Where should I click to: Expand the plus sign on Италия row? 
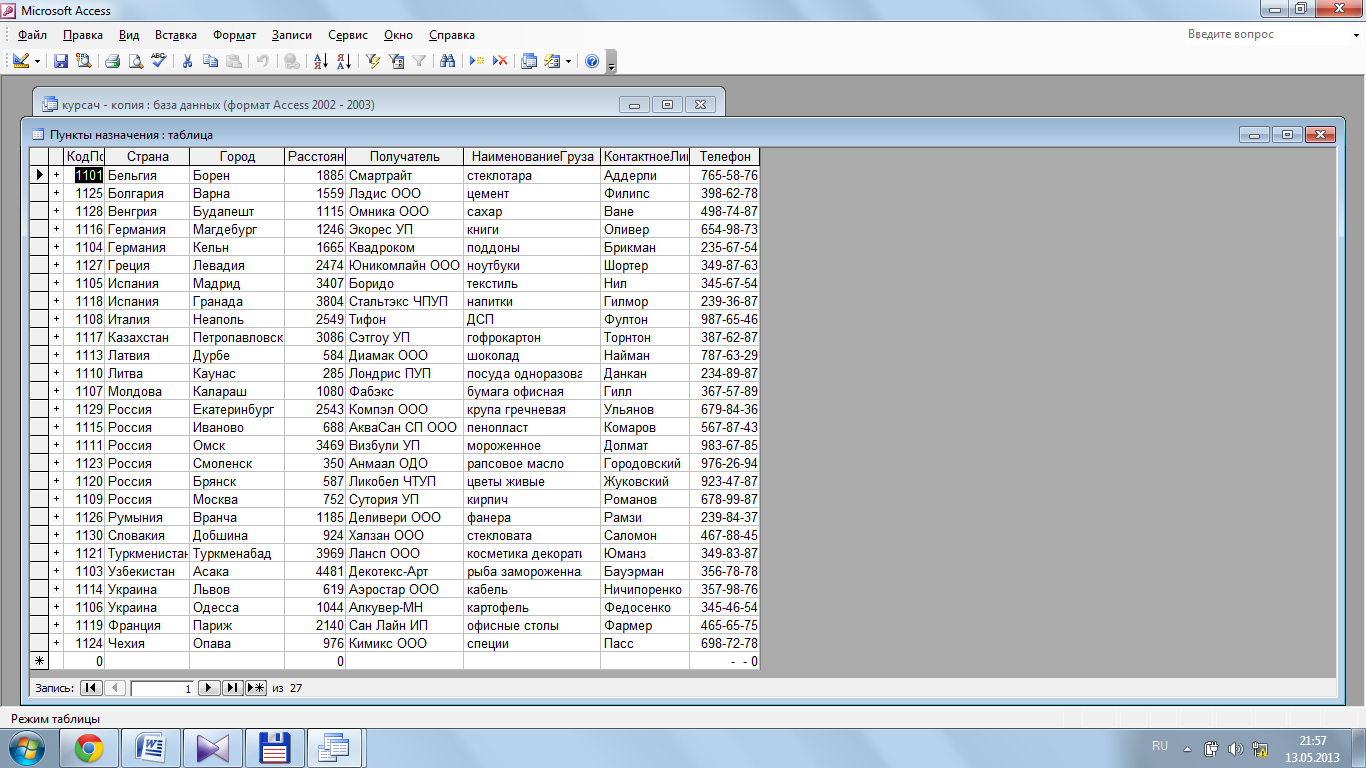(x=56, y=319)
